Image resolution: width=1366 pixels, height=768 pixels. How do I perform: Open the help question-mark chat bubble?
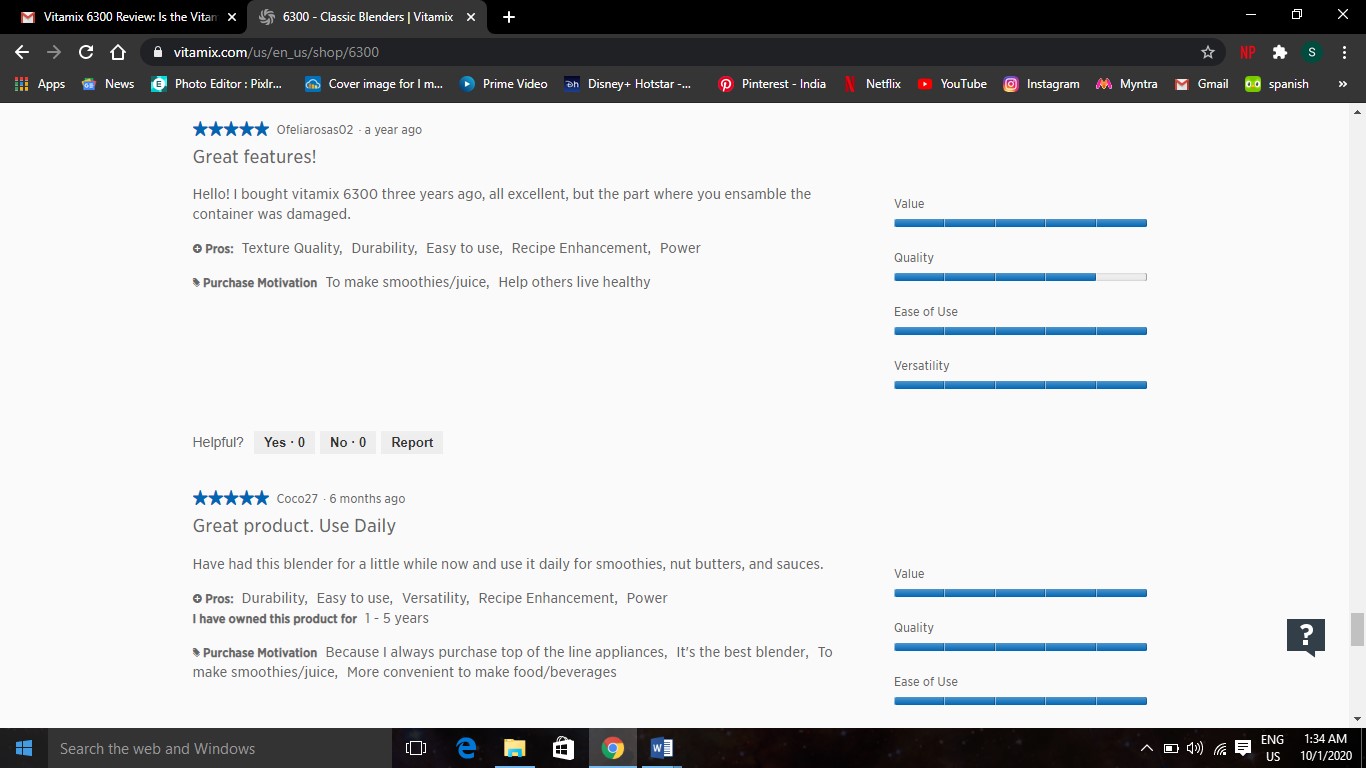click(x=1306, y=636)
